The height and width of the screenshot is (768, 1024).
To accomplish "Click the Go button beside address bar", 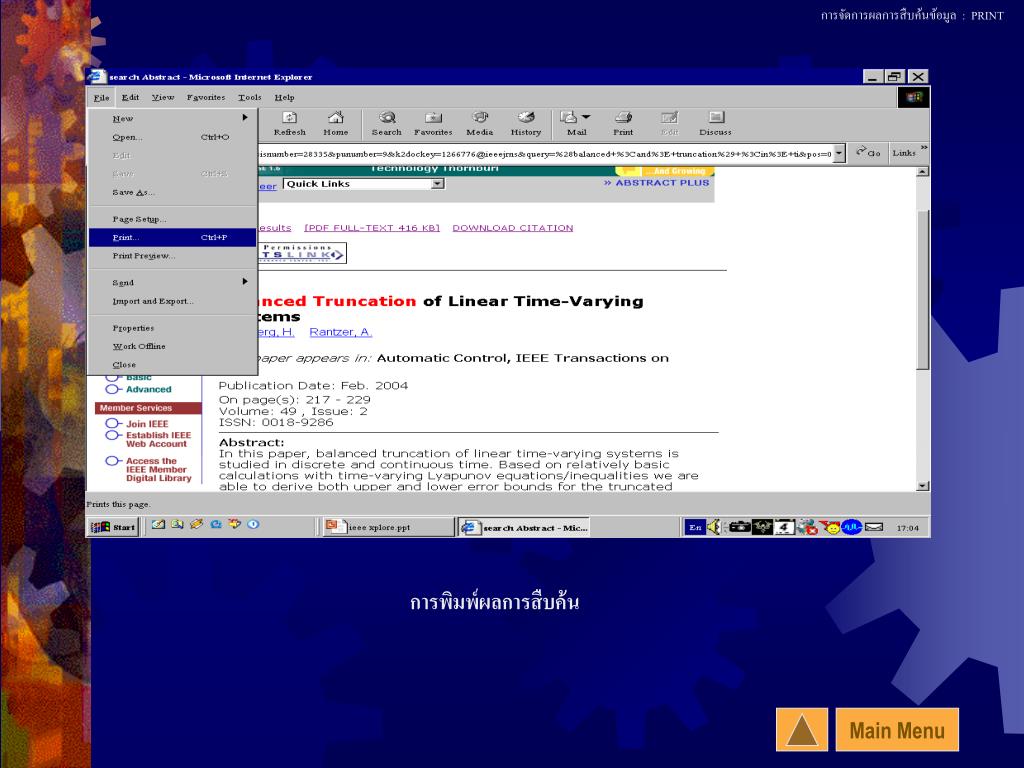I will (x=869, y=153).
